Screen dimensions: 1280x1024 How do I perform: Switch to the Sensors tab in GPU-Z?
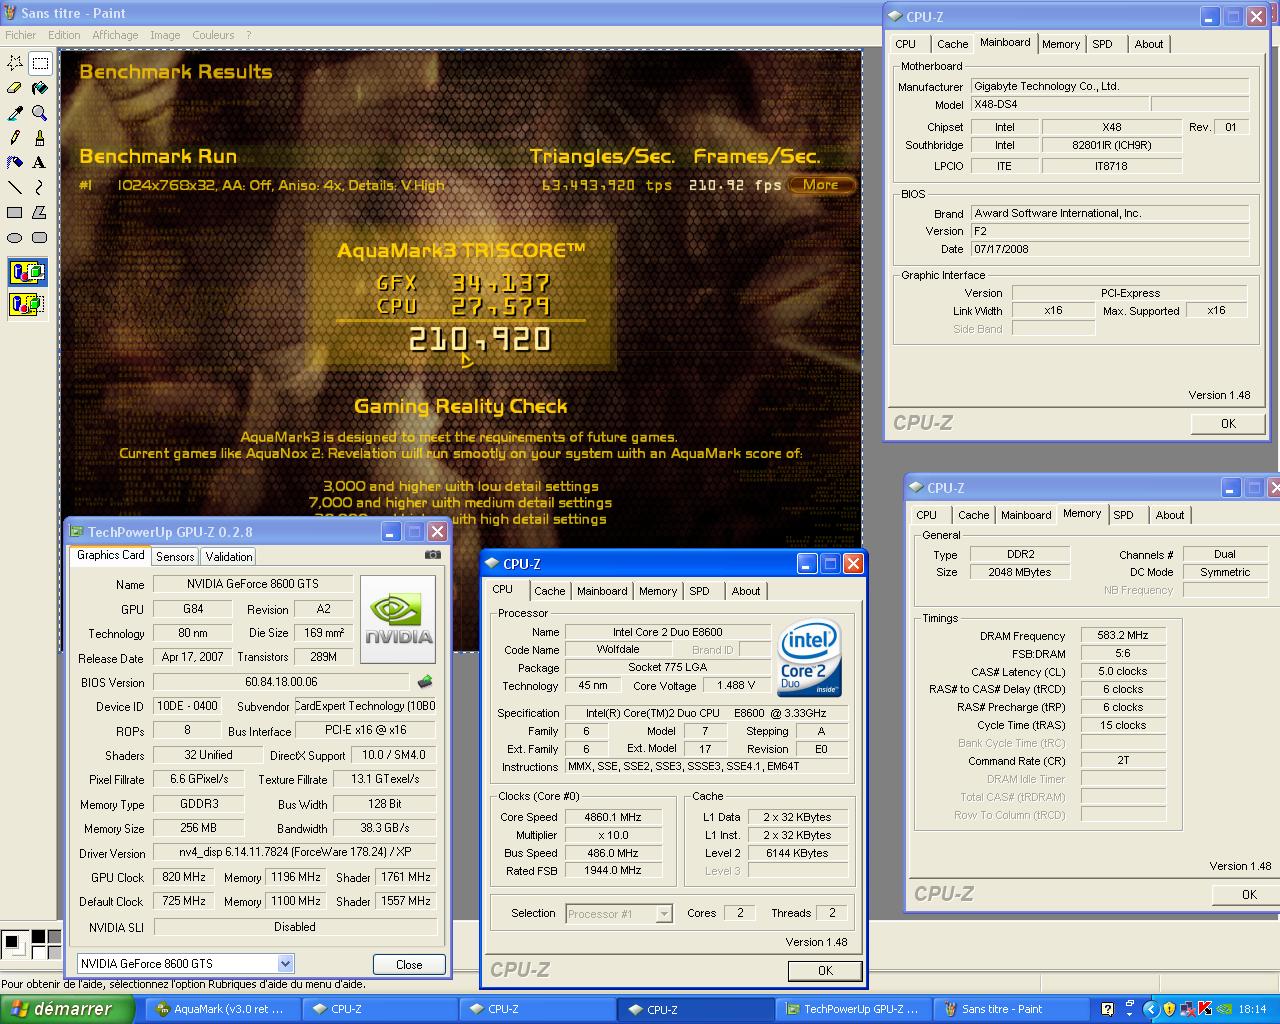[175, 557]
